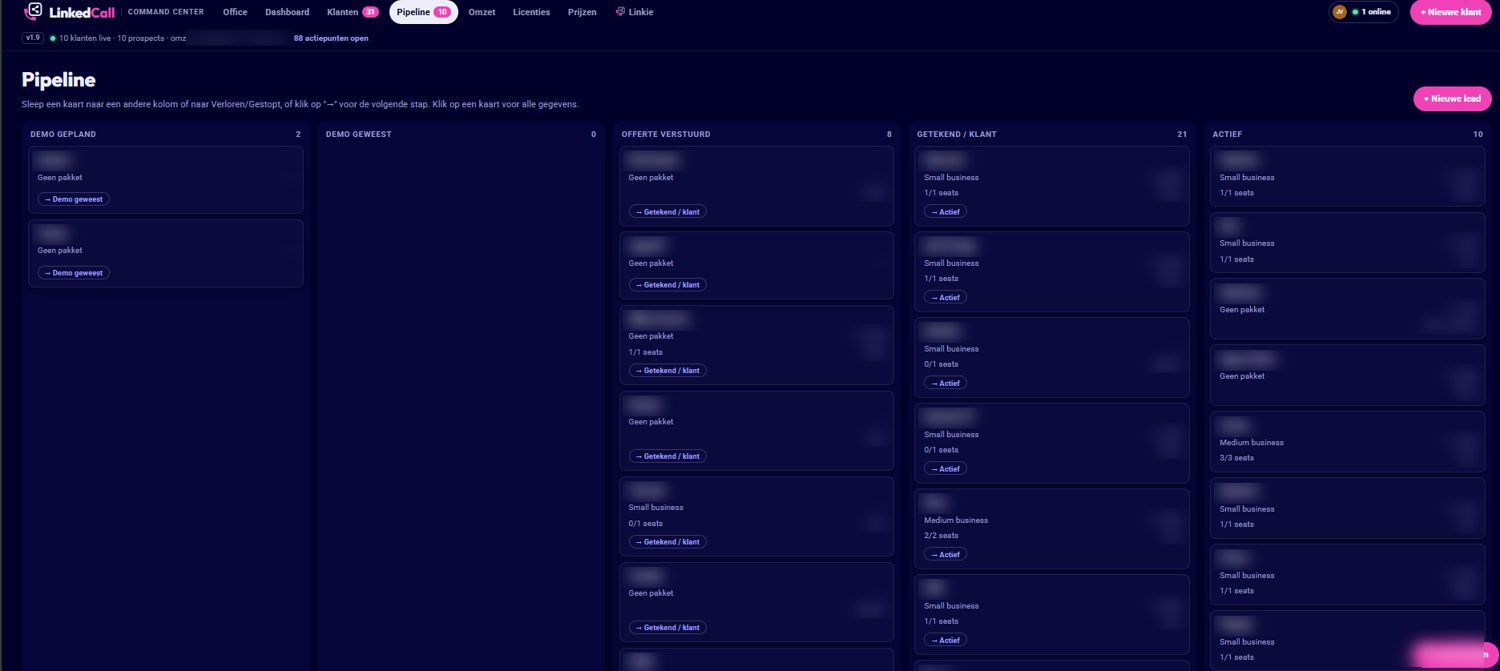Click the '1 online' status text
Screen dimensions: 1500x671
tap(1376, 12)
